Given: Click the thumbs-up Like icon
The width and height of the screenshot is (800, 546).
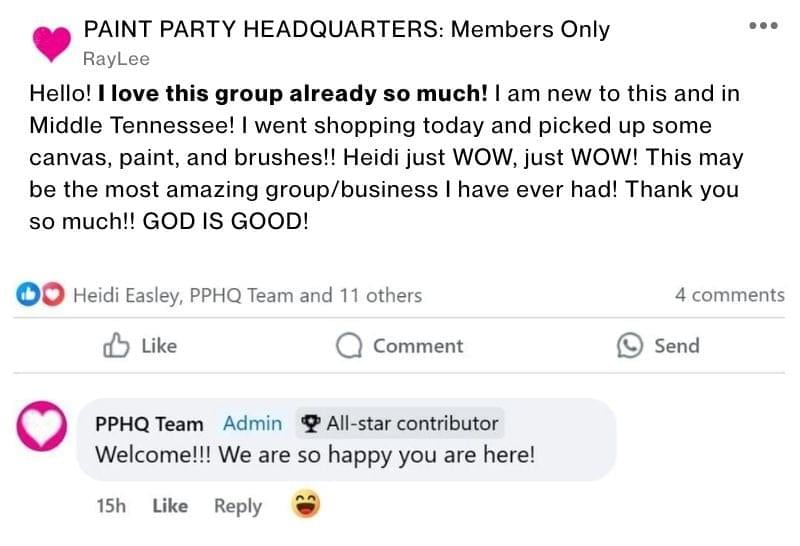Looking at the screenshot, I should (117, 346).
